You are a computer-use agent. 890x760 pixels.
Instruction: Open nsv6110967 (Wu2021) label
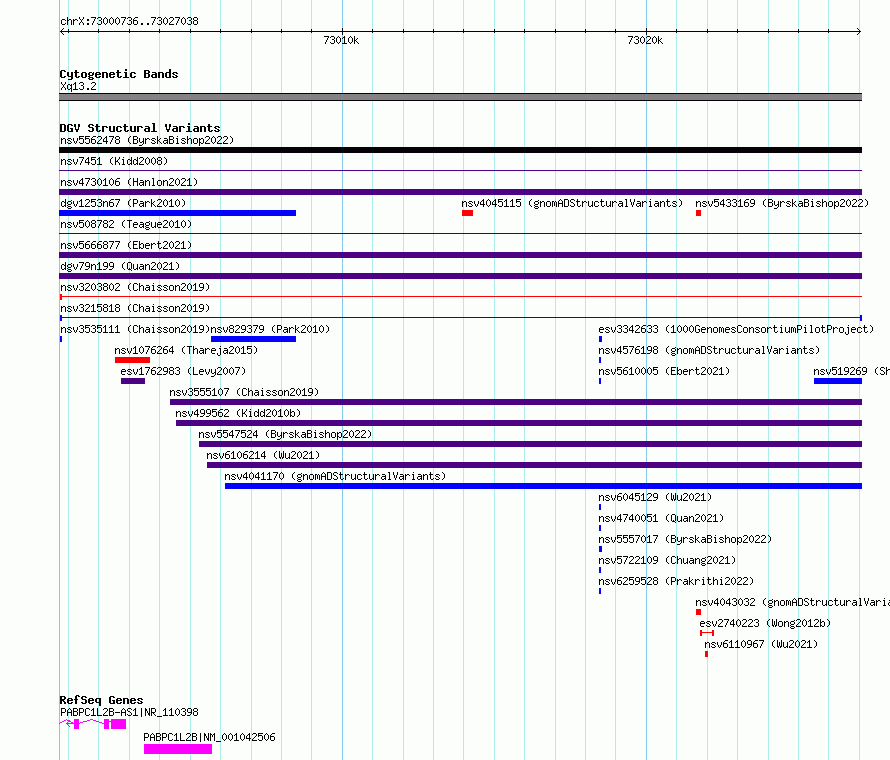[761, 644]
